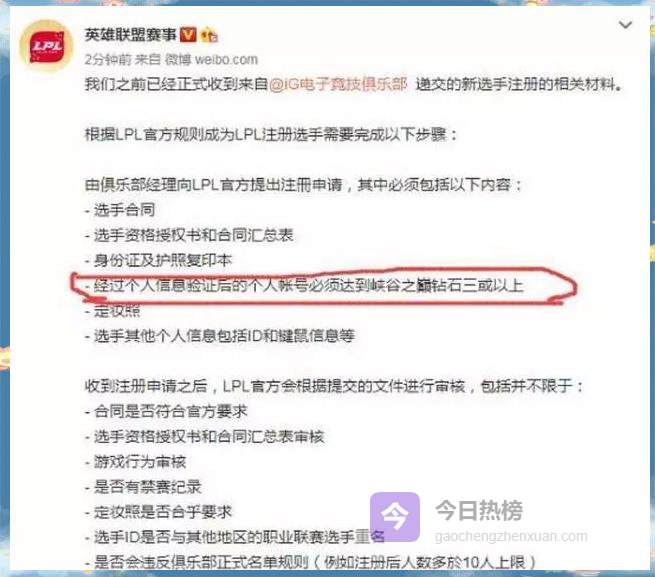Click the 根据LPL官方规则 paragraph line
The width and height of the screenshot is (655, 577).
(x=272, y=135)
